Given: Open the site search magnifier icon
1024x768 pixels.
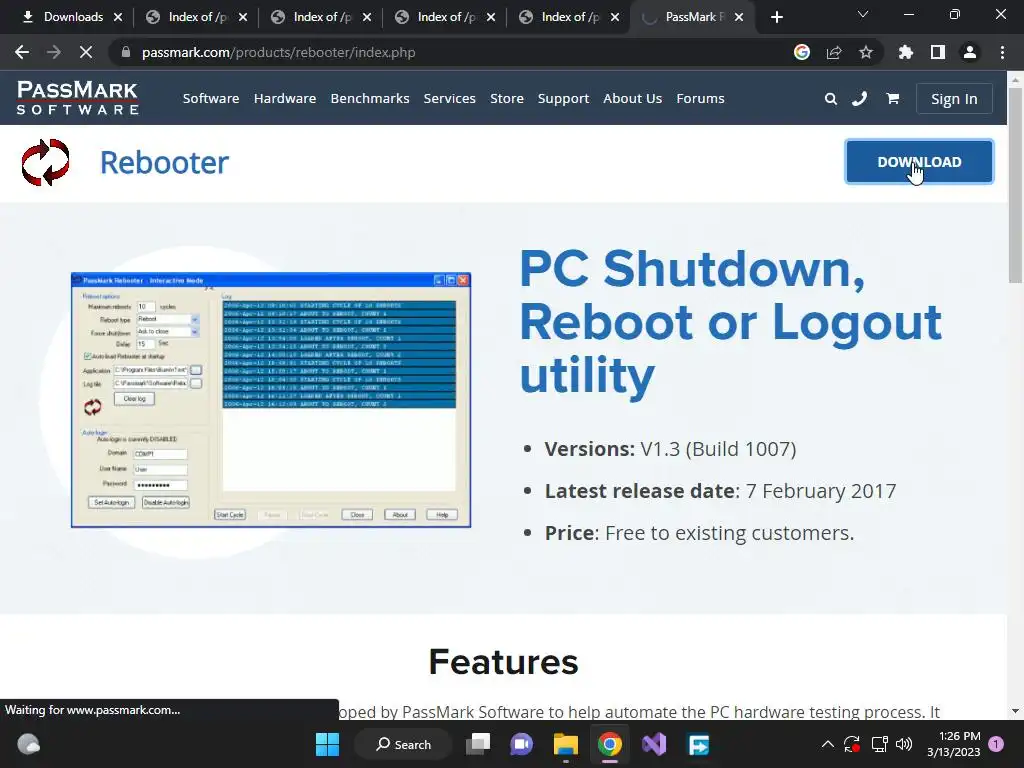Looking at the screenshot, I should coord(830,99).
